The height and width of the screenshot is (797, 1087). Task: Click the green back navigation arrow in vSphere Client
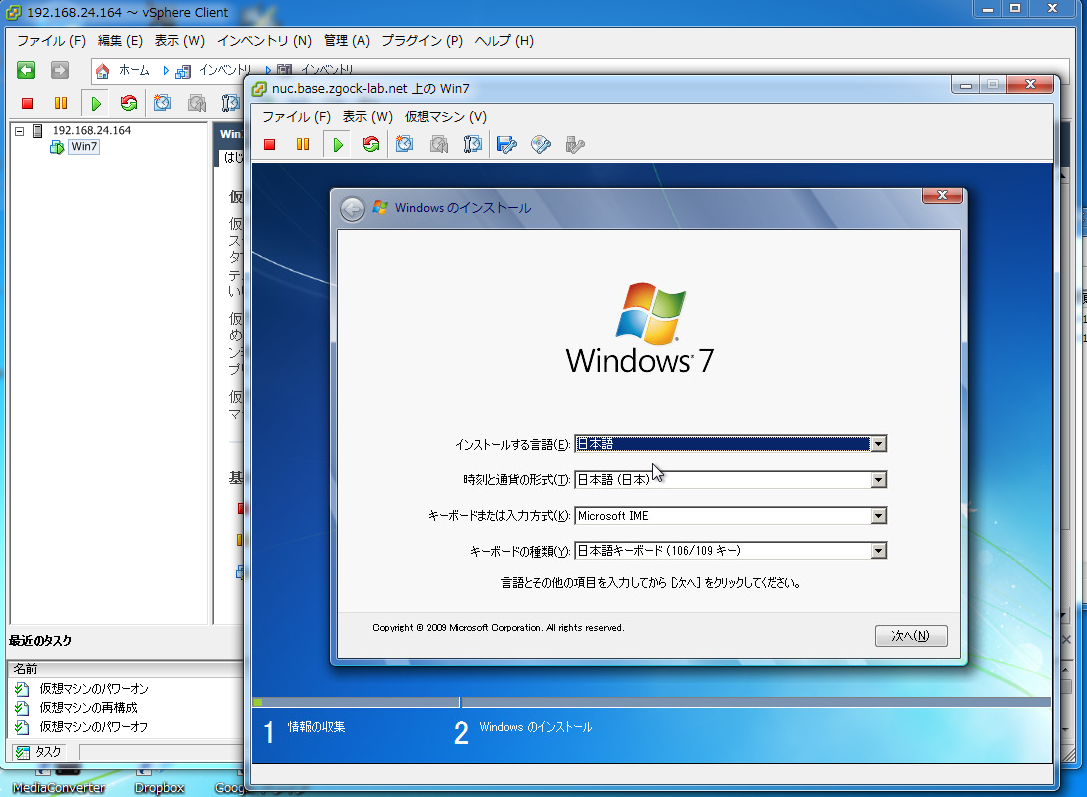[26, 70]
